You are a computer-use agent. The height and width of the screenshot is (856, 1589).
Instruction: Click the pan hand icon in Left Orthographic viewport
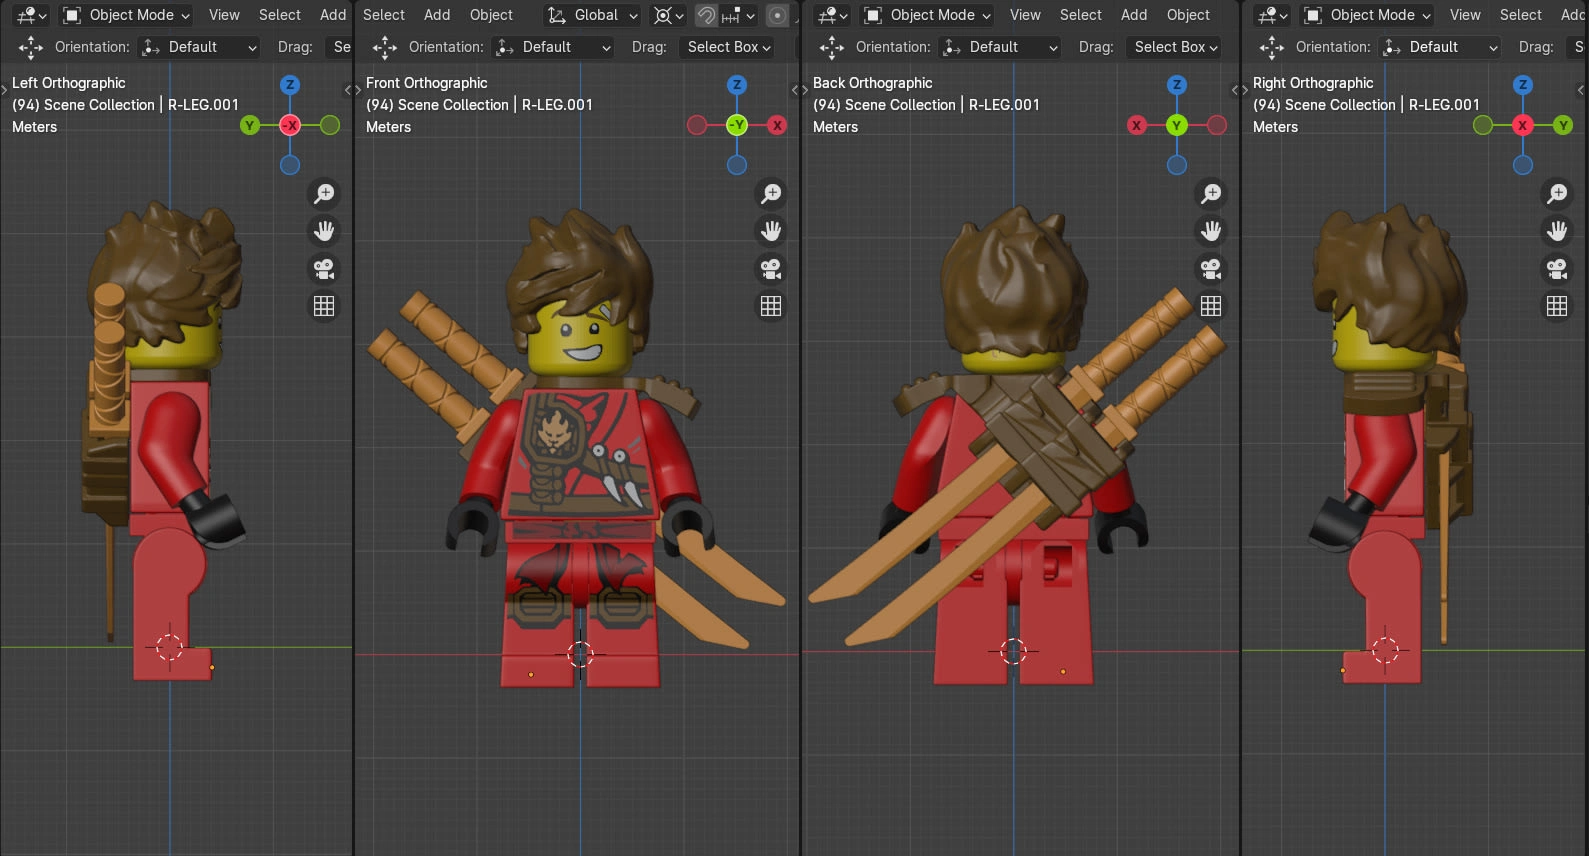324,231
